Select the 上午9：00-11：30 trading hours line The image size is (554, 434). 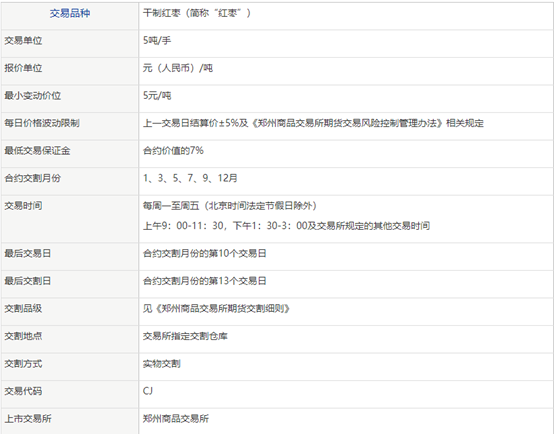click(x=286, y=226)
